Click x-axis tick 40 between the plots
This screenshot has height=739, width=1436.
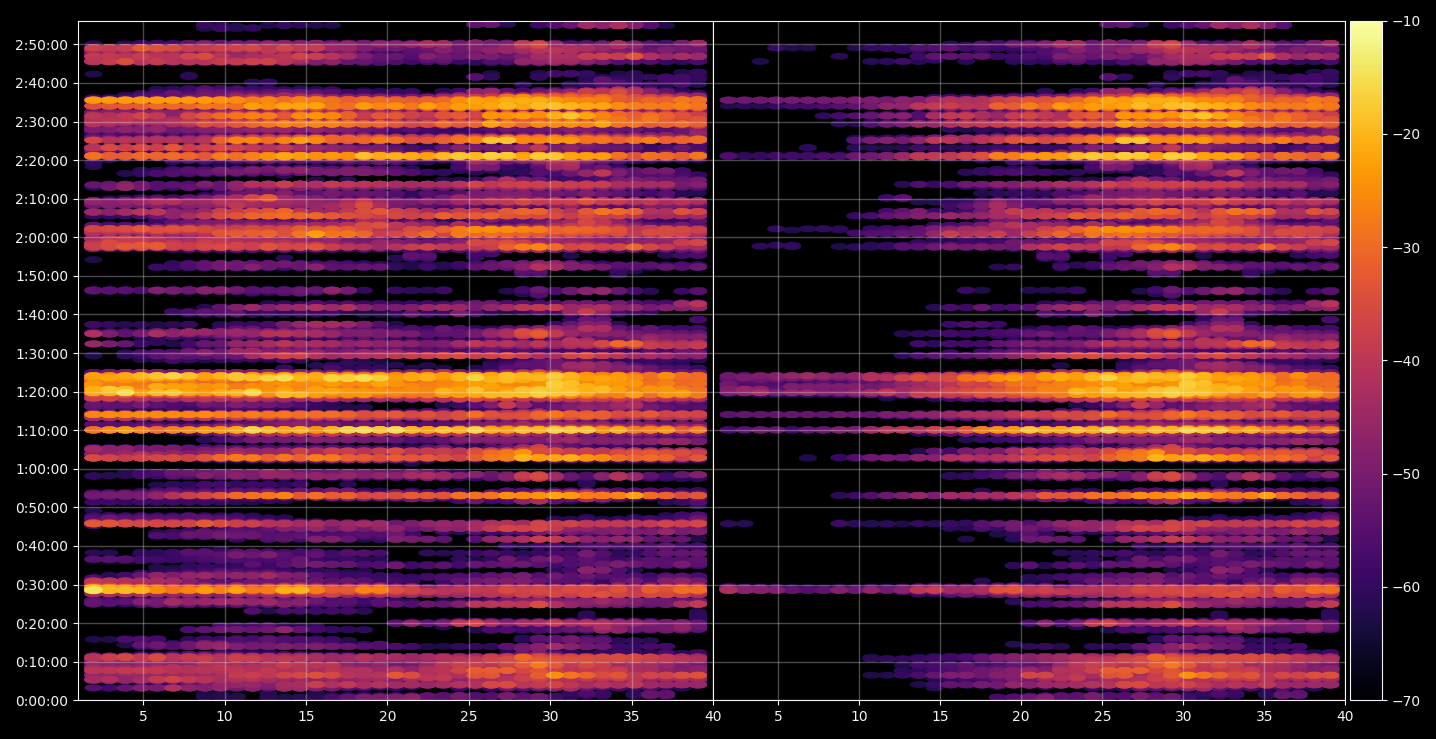pyautogui.click(x=713, y=716)
